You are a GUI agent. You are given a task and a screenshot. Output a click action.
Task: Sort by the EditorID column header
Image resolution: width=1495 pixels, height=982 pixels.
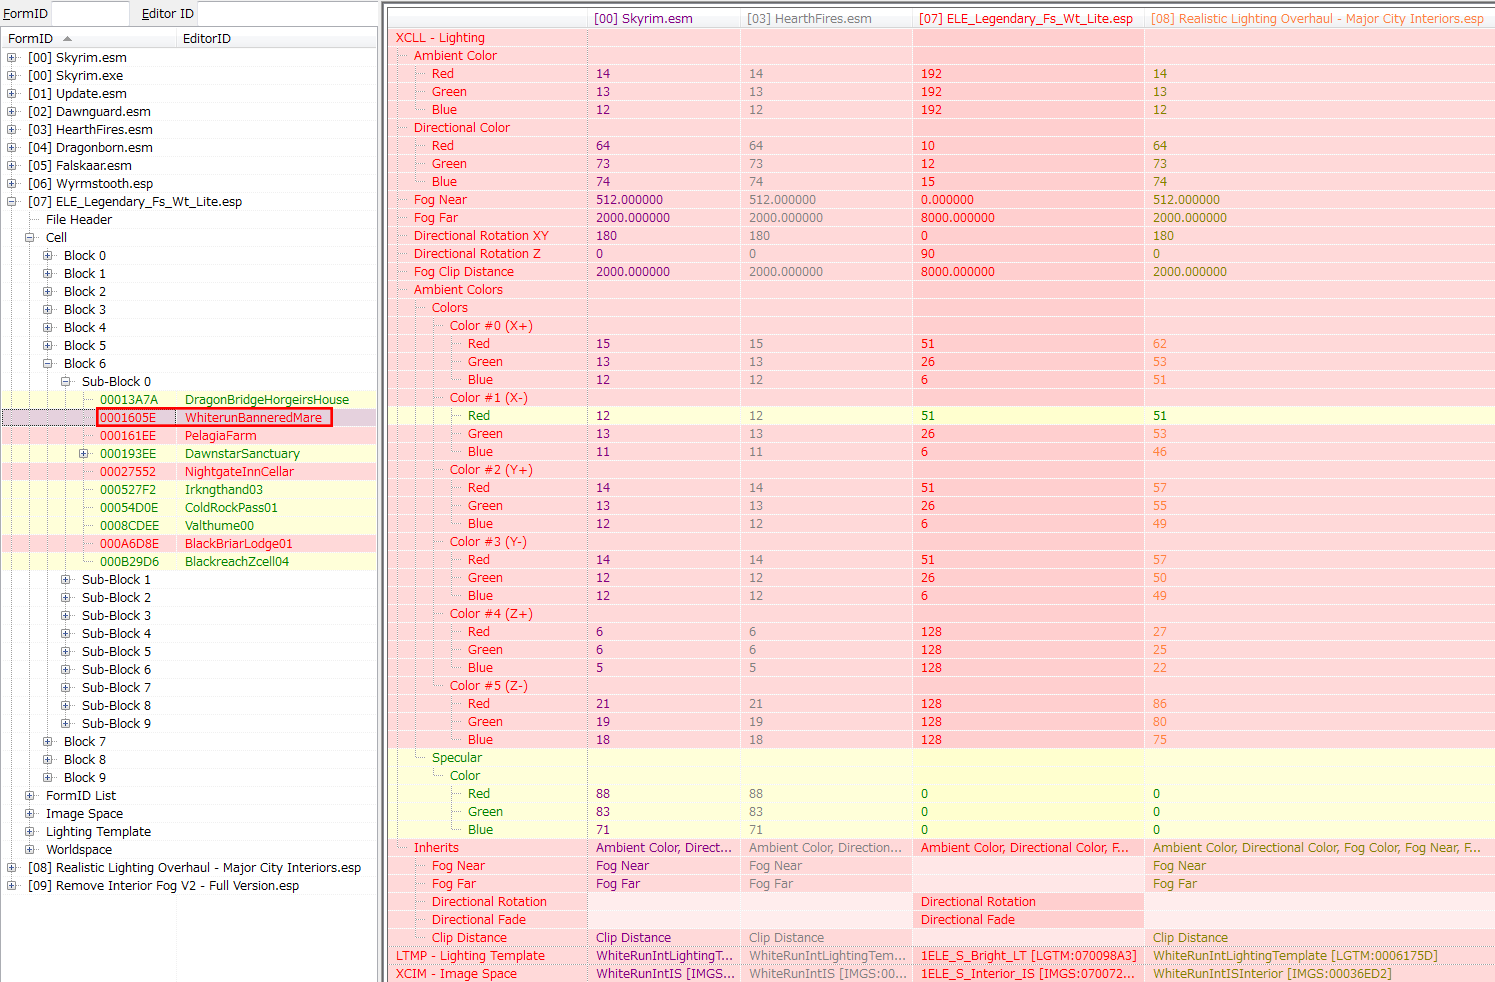(x=277, y=38)
